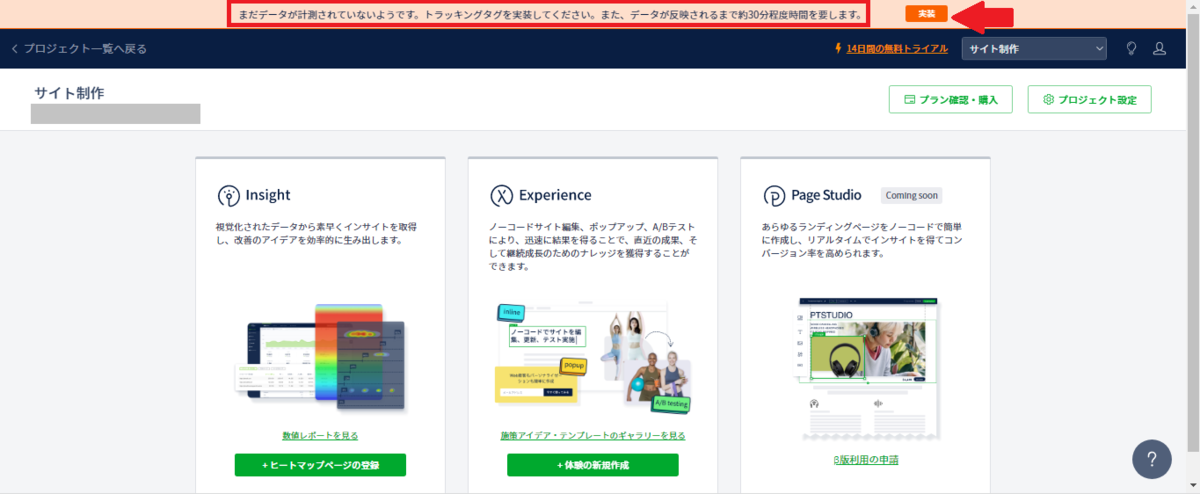Image resolution: width=1200 pixels, height=494 pixels.
Task: Click the orange 実装 button in banner
Action: [926, 14]
